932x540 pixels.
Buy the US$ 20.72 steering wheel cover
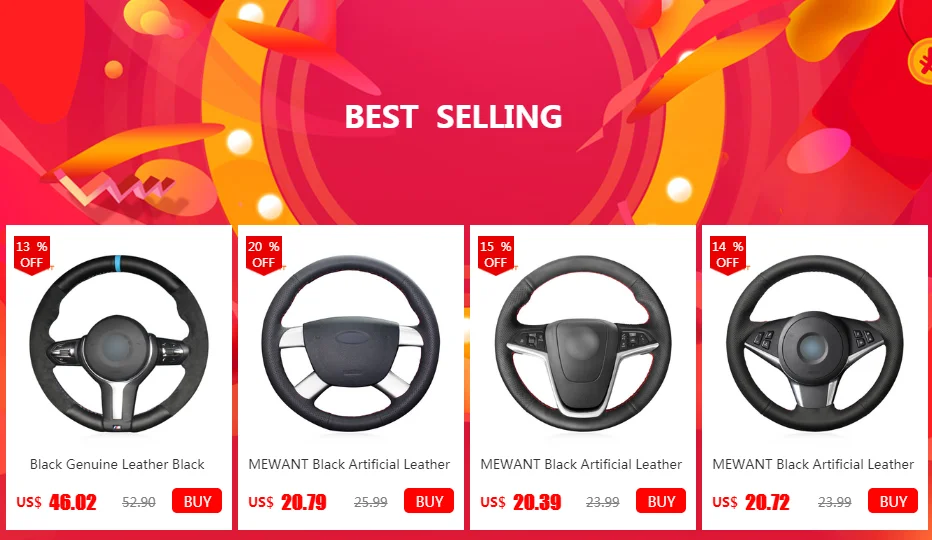coord(893,501)
